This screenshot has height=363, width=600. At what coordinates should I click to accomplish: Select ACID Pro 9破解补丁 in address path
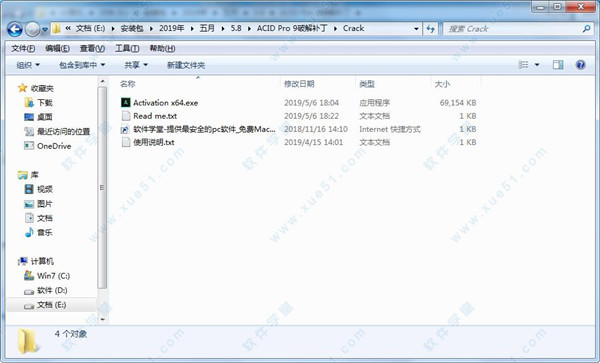(x=292, y=28)
